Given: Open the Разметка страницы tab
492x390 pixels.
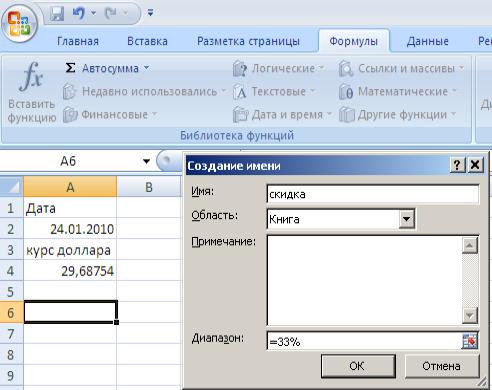Looking at the screenshot, I should tap(248, 41).
